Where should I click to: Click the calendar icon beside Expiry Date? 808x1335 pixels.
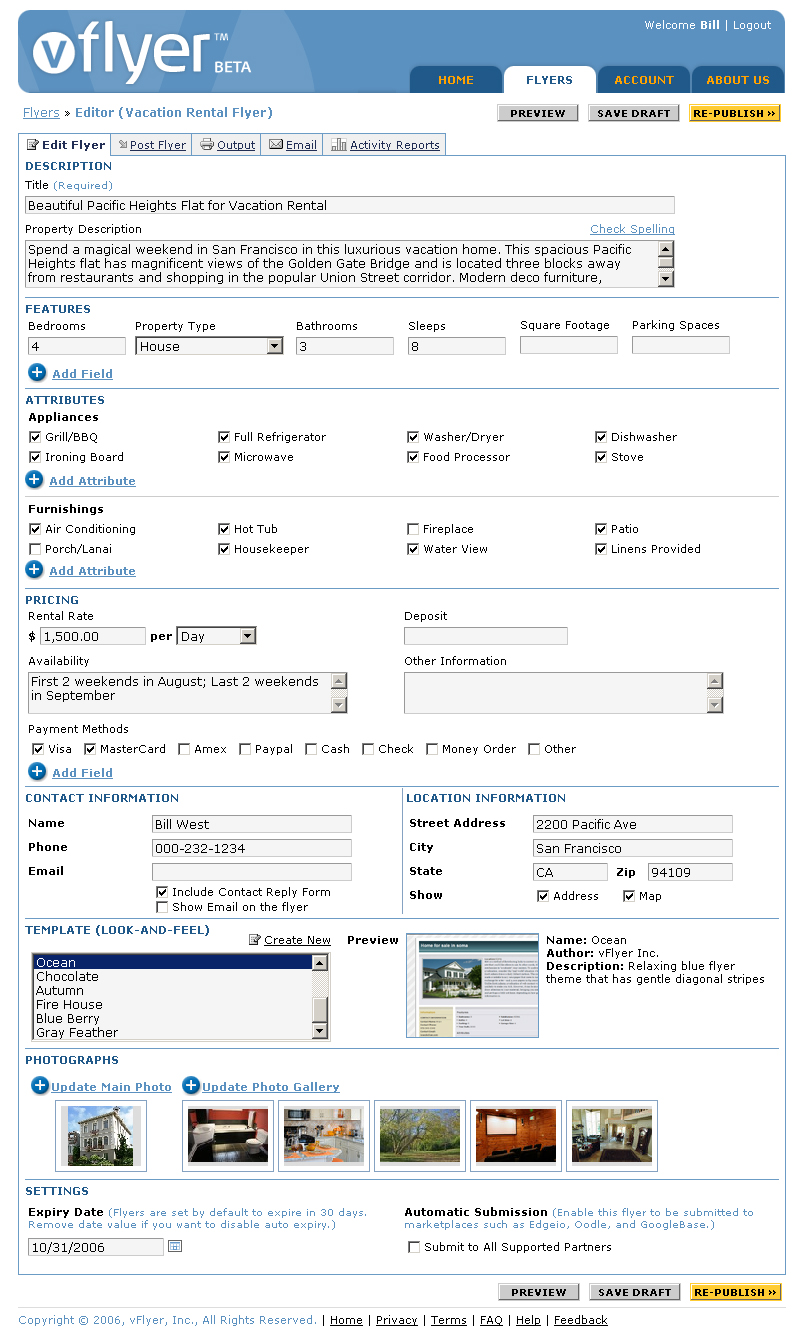coord(175,1246)
